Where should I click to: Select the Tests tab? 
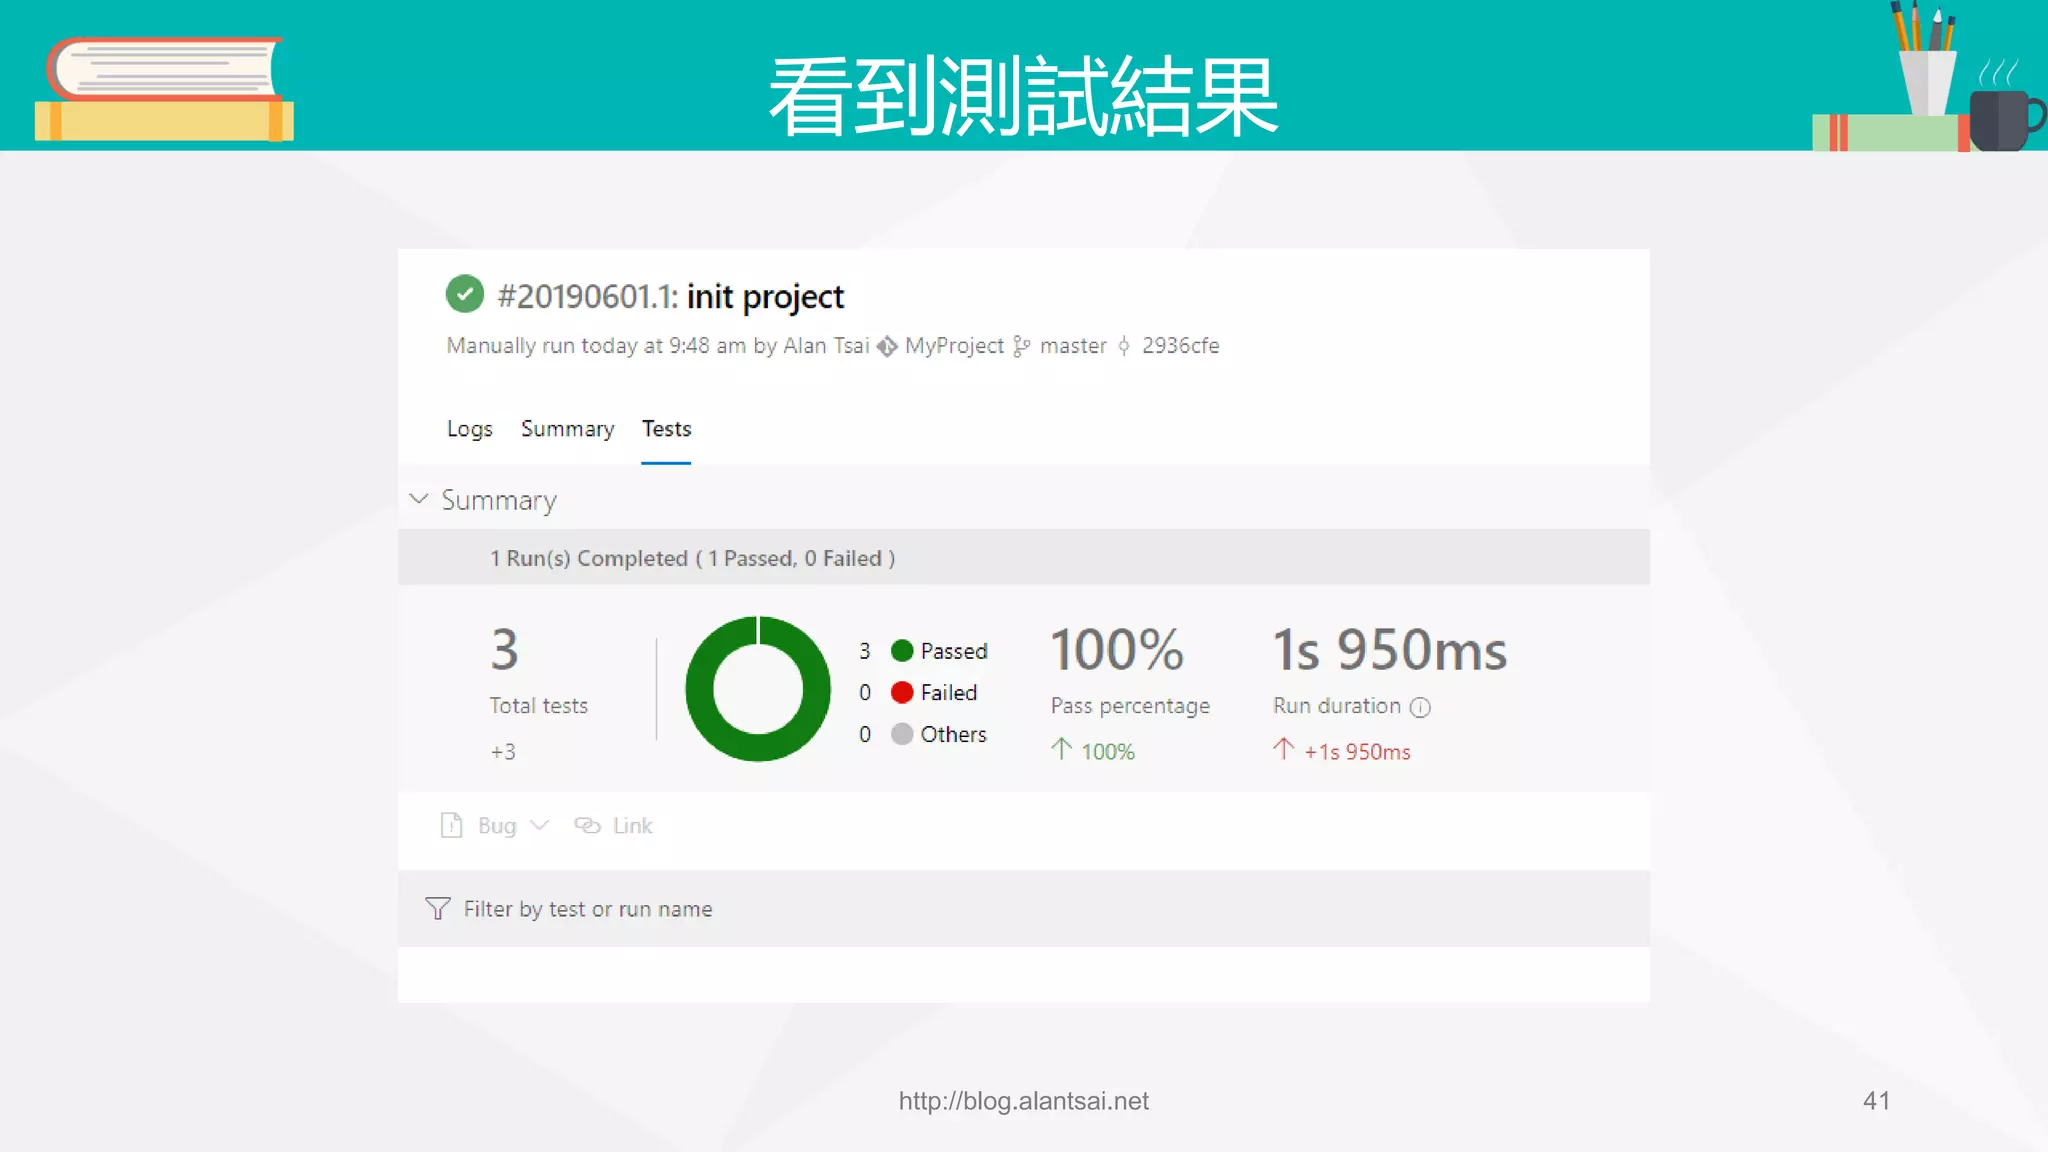(x=666, y=429)
